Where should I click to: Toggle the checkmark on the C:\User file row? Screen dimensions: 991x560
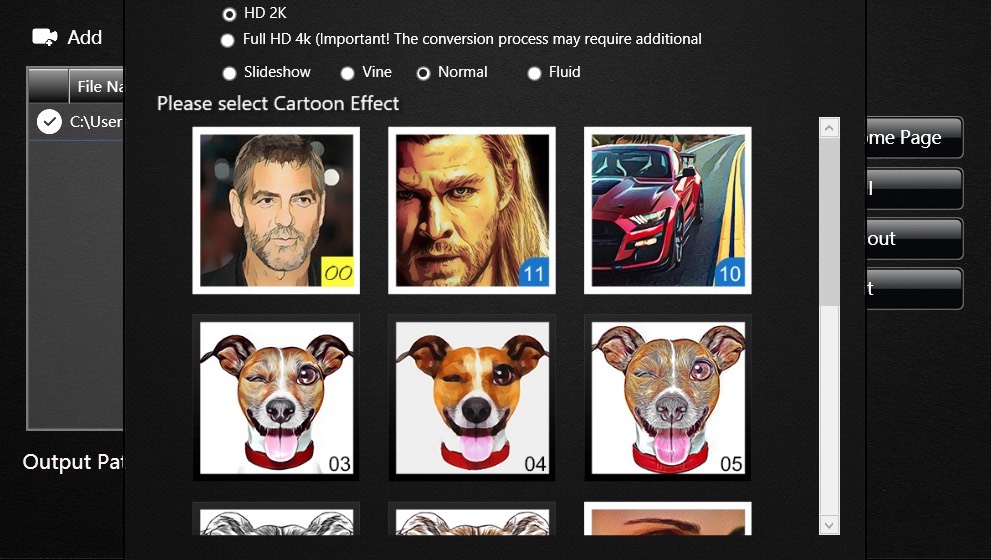point(49,122)
